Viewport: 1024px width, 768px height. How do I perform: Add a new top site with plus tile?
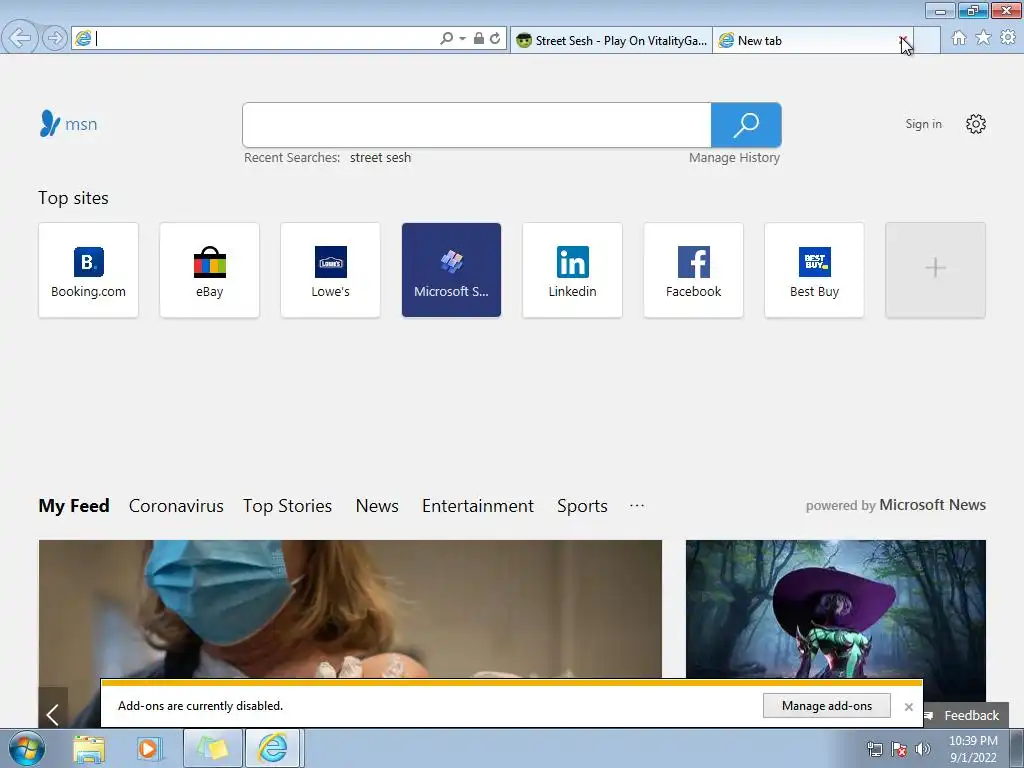935,270
